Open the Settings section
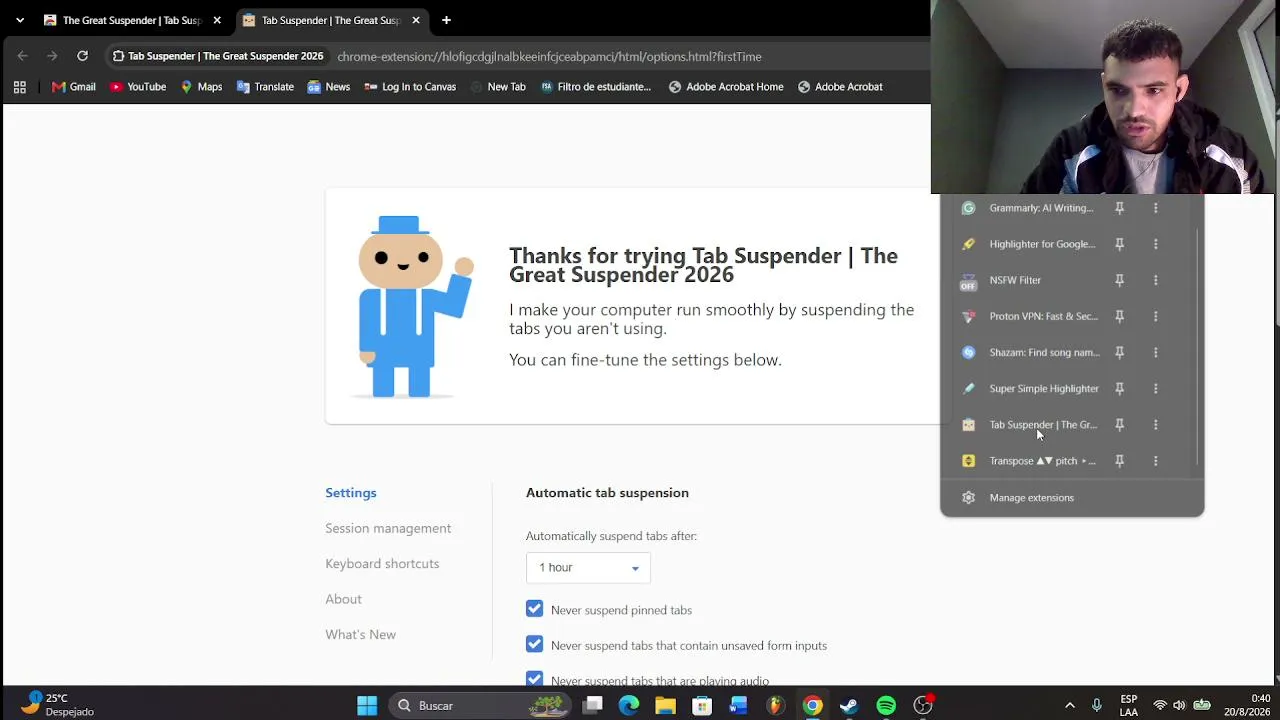Screen dimensions: 1280x720 (x=351, y=493)
